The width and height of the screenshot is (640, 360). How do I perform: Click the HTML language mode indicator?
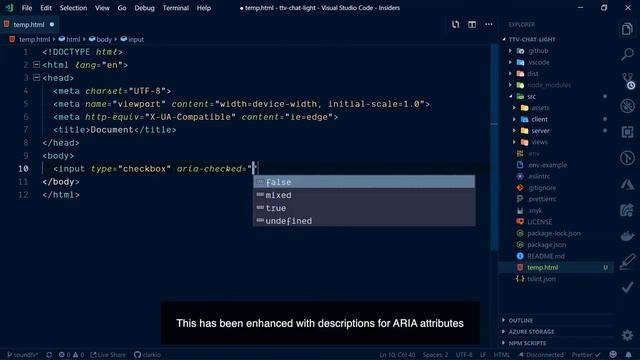click(502, 355)
